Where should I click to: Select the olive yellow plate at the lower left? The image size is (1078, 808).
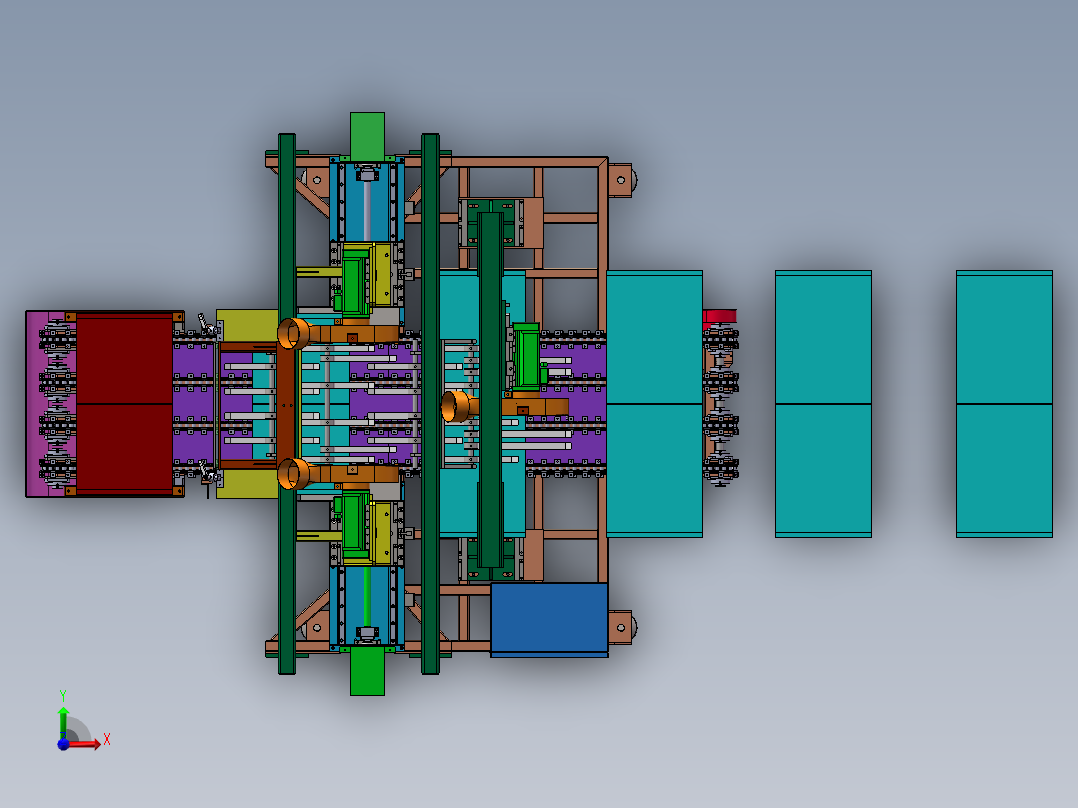pos(247,484)
